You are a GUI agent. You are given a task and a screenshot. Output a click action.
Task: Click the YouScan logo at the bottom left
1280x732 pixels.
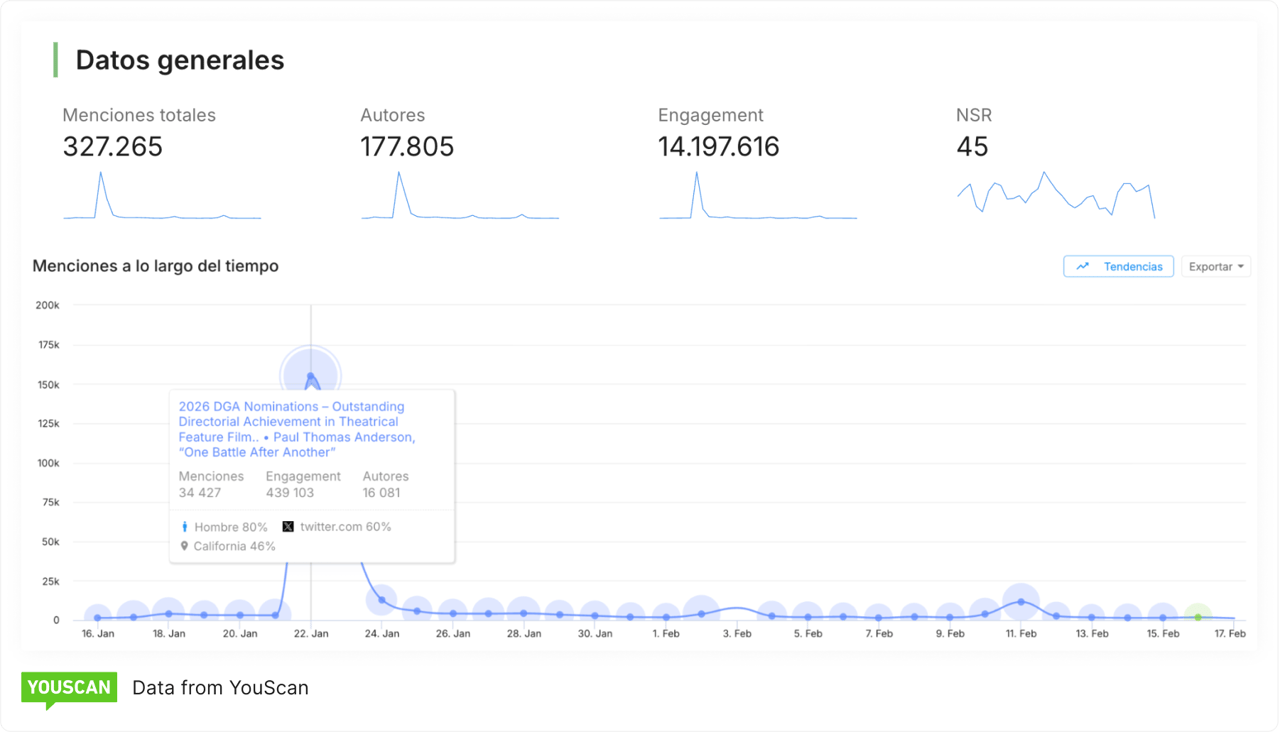pyautogui.click(x=68, y=687)
